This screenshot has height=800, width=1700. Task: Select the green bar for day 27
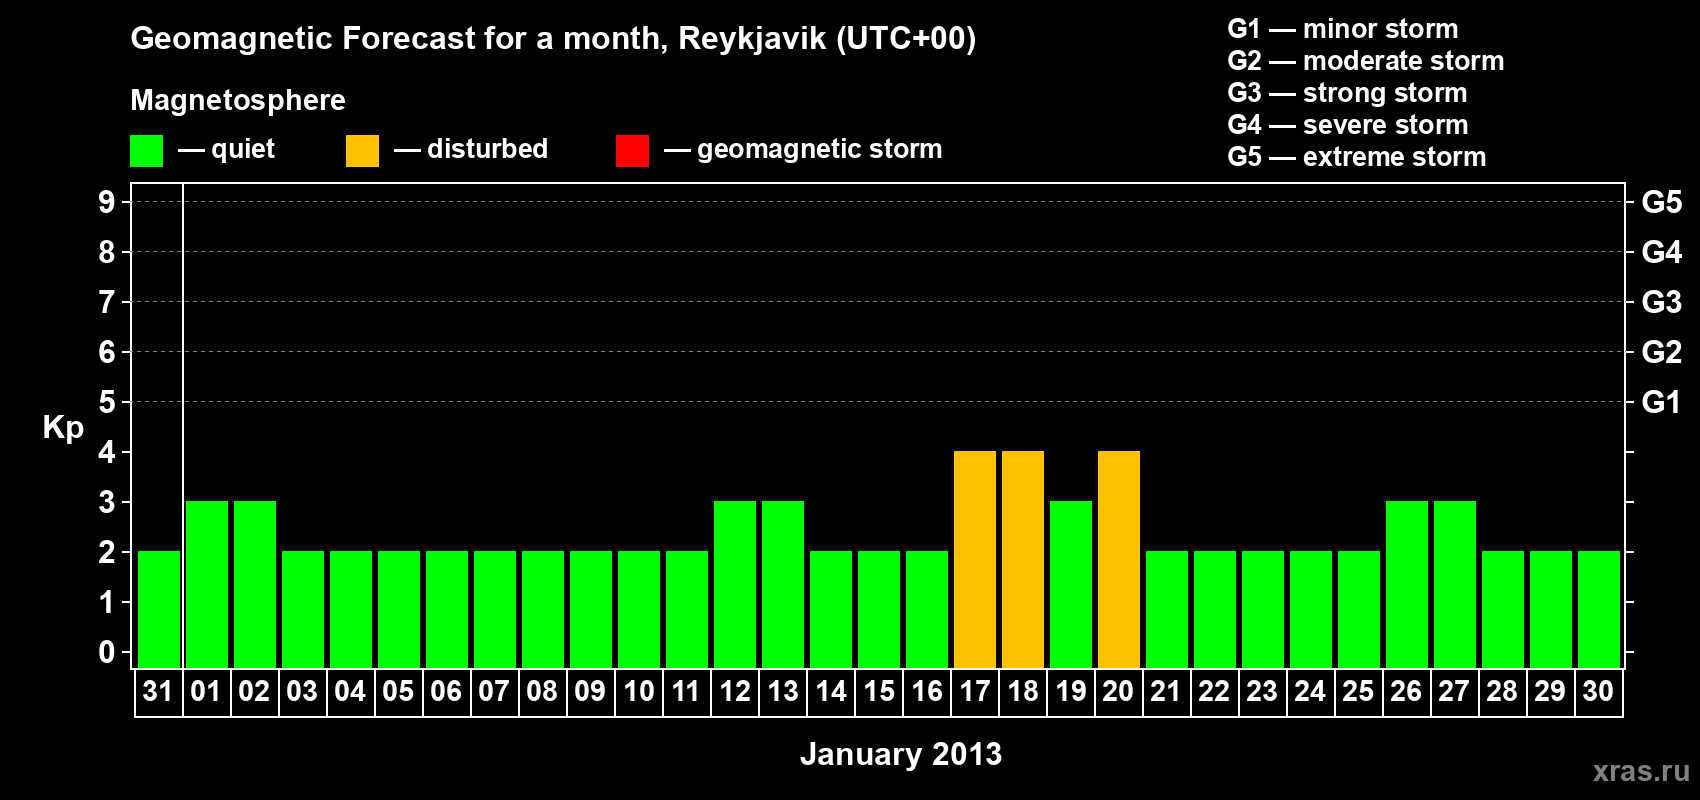[1455, 584]
